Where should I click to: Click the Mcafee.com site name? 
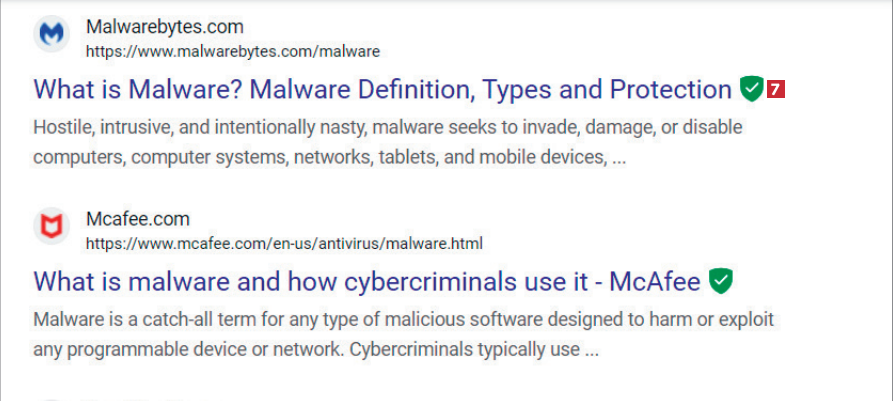[x=137, y=220]
